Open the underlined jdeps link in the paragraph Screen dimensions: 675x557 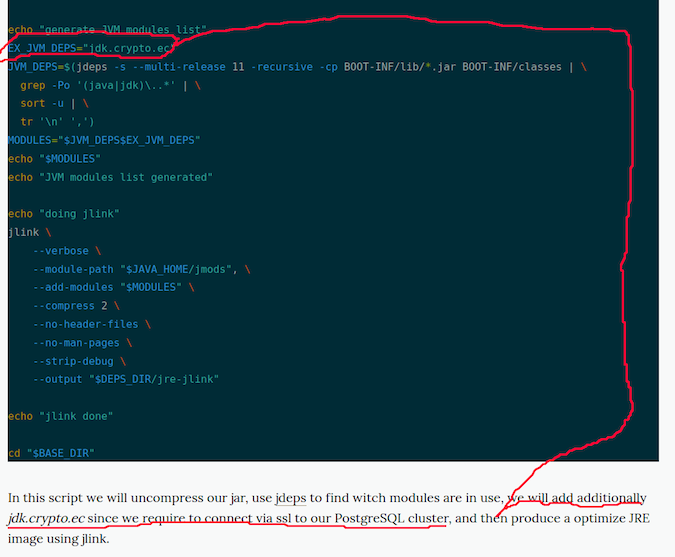click(291, 498)
